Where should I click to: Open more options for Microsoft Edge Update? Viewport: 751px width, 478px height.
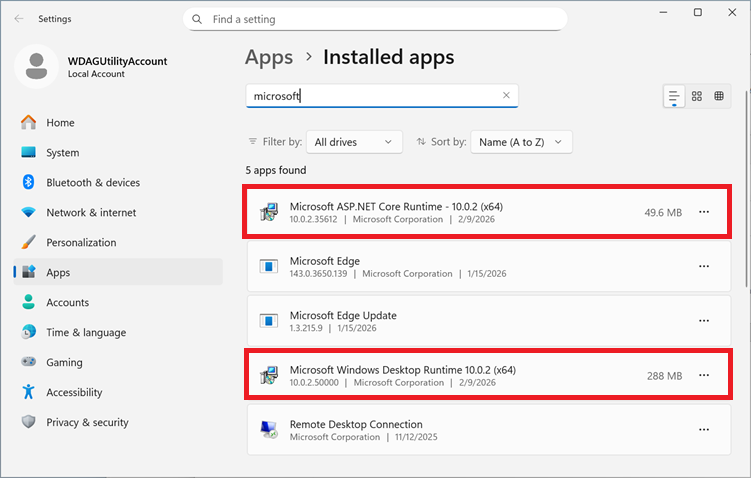pos(704,321)
